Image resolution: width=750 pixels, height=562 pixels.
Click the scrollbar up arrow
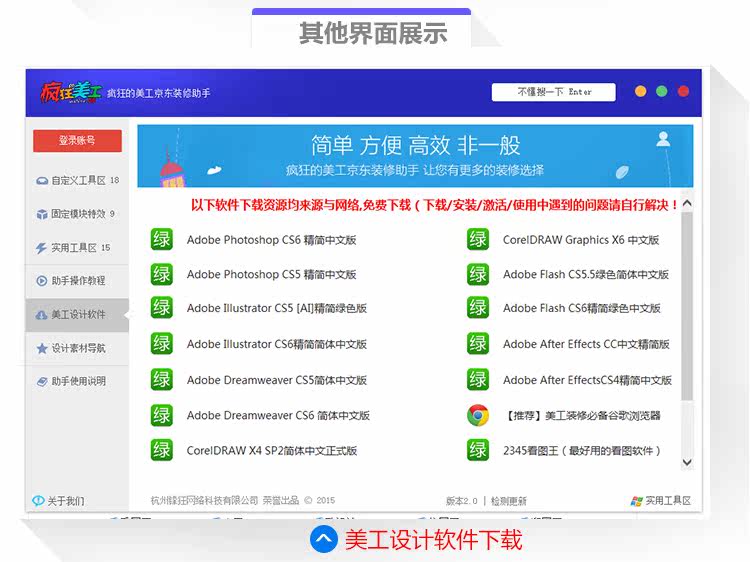(x=687, y=203)
